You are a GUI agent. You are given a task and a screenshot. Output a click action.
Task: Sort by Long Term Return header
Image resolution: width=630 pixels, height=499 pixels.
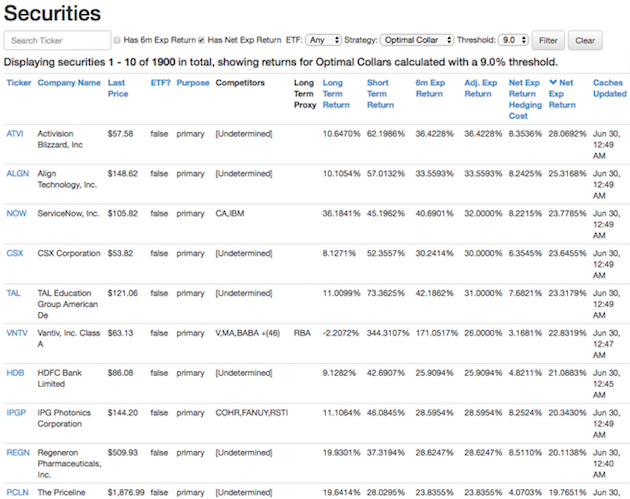(x=336, y=94)
